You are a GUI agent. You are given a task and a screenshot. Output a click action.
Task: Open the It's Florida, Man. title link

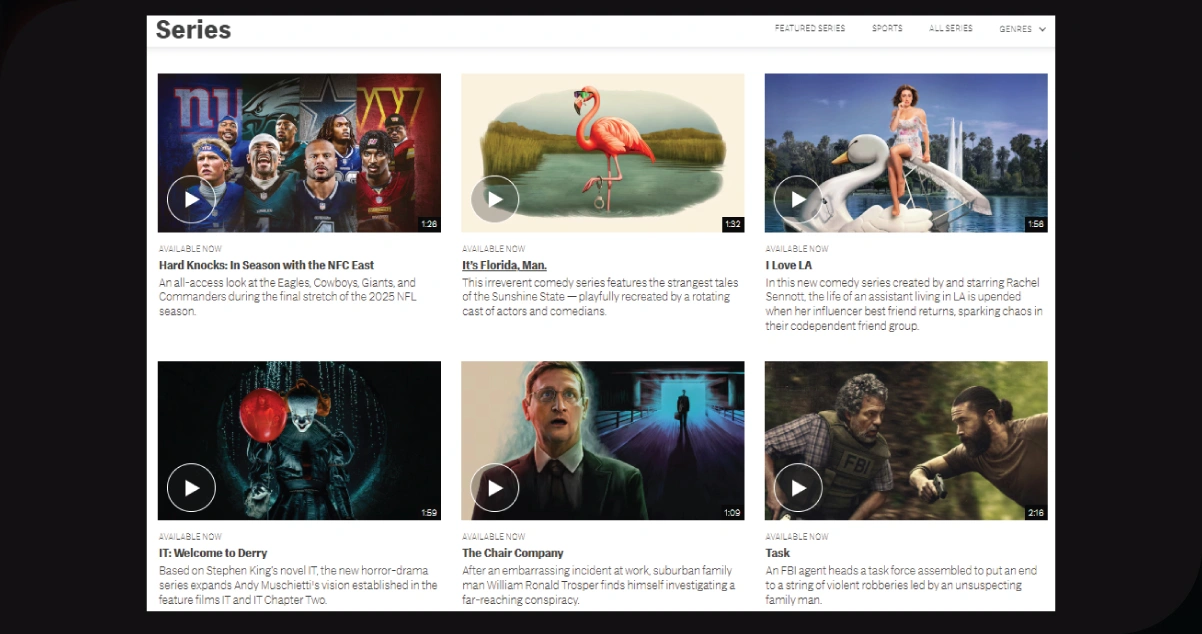pyautogui.click(x=504, y=265)
